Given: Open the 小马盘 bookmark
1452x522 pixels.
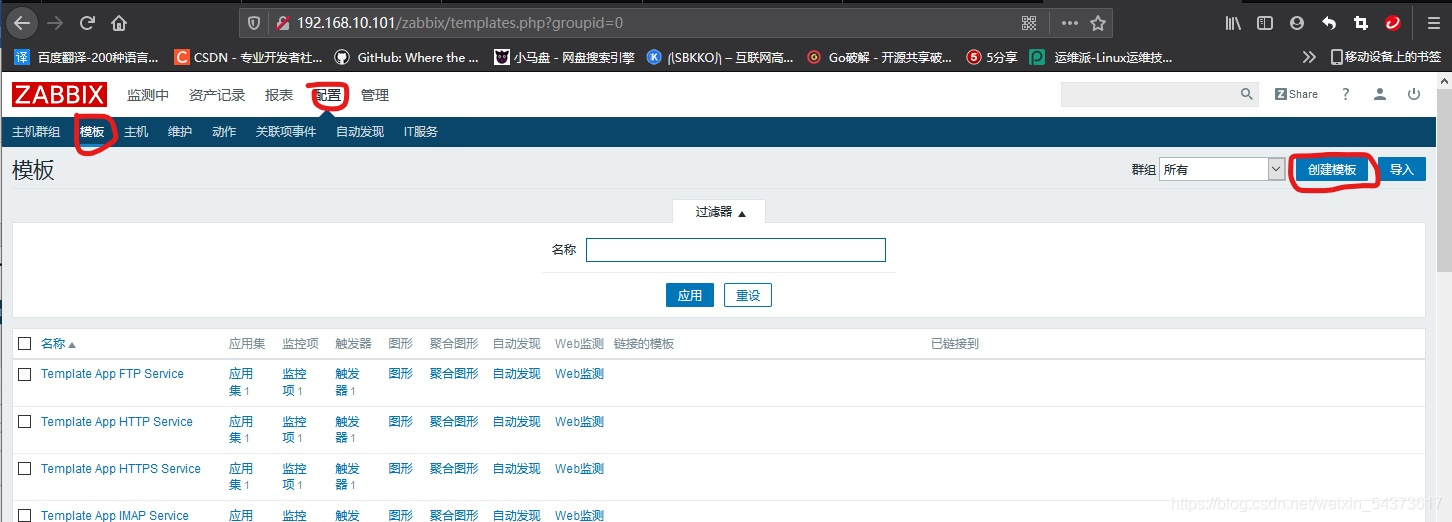Looking at the screenshot, I should (x=564, y=57).
